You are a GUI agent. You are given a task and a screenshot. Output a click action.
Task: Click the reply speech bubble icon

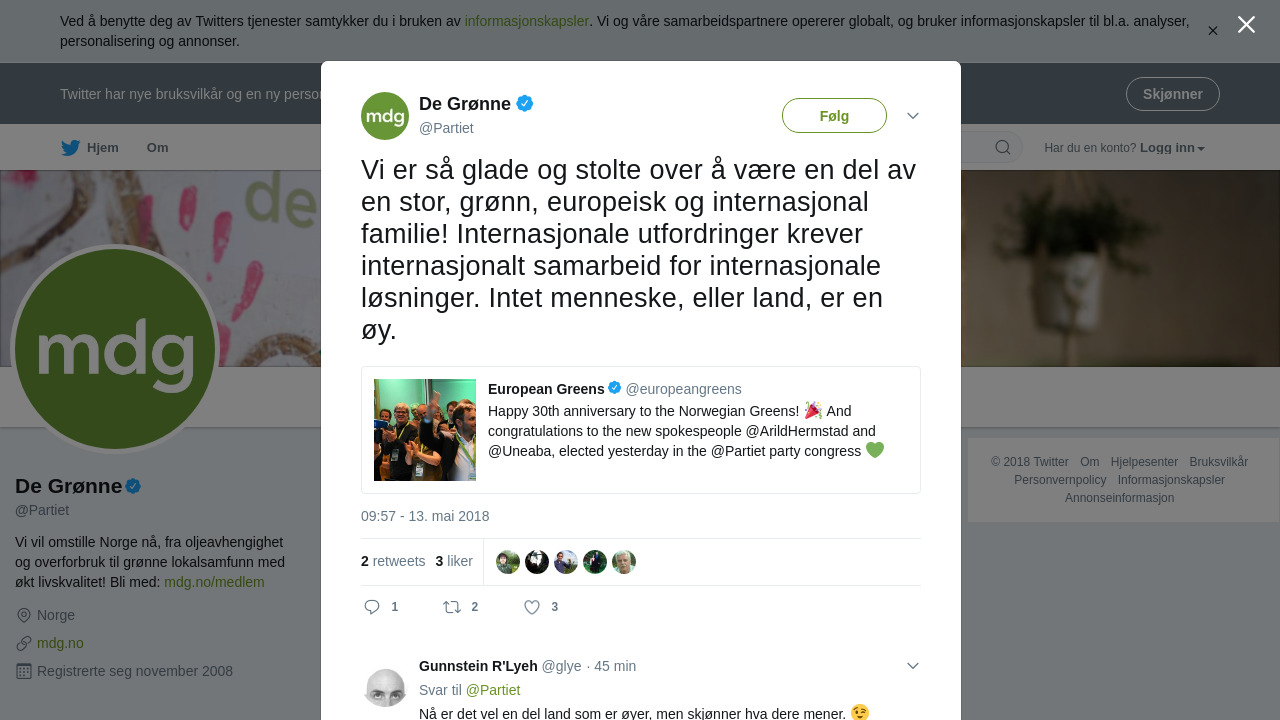point(372,607)
